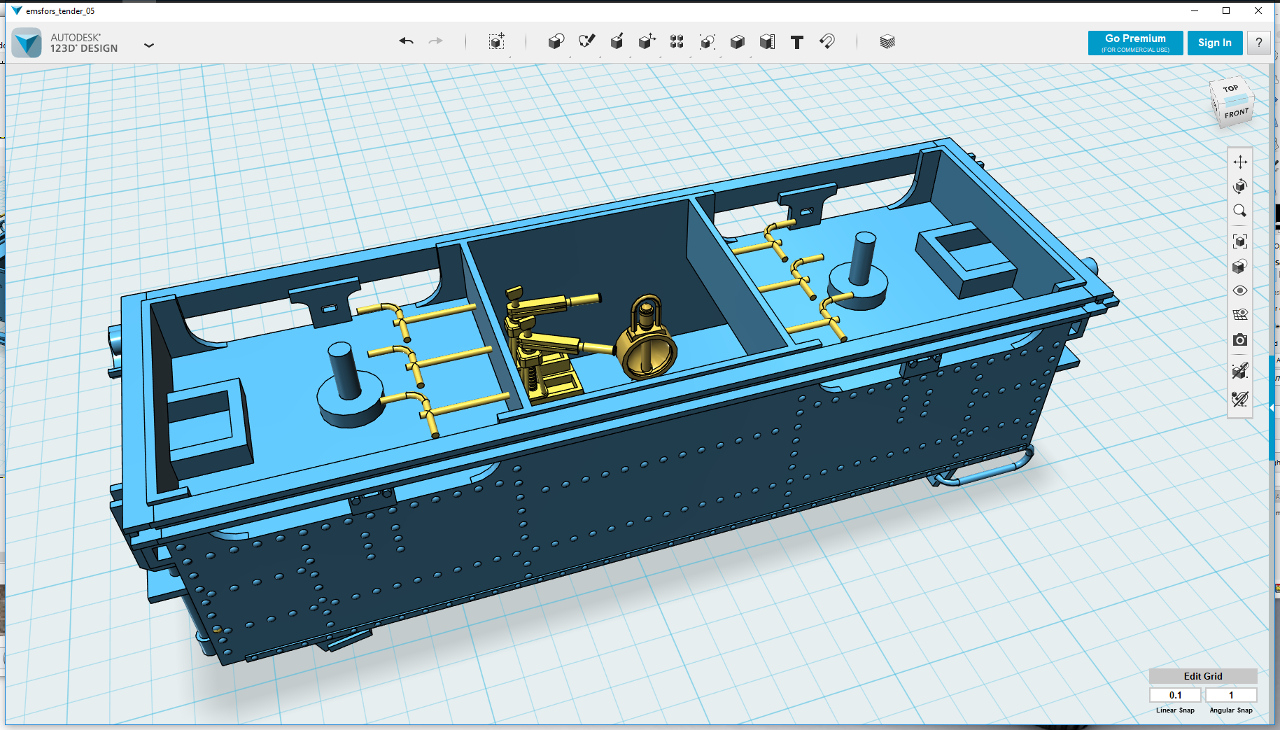Image resolution: width=1280 pixels, height=730 pixels.
Task: Open the Combine tool flyout
Action: 737,41
